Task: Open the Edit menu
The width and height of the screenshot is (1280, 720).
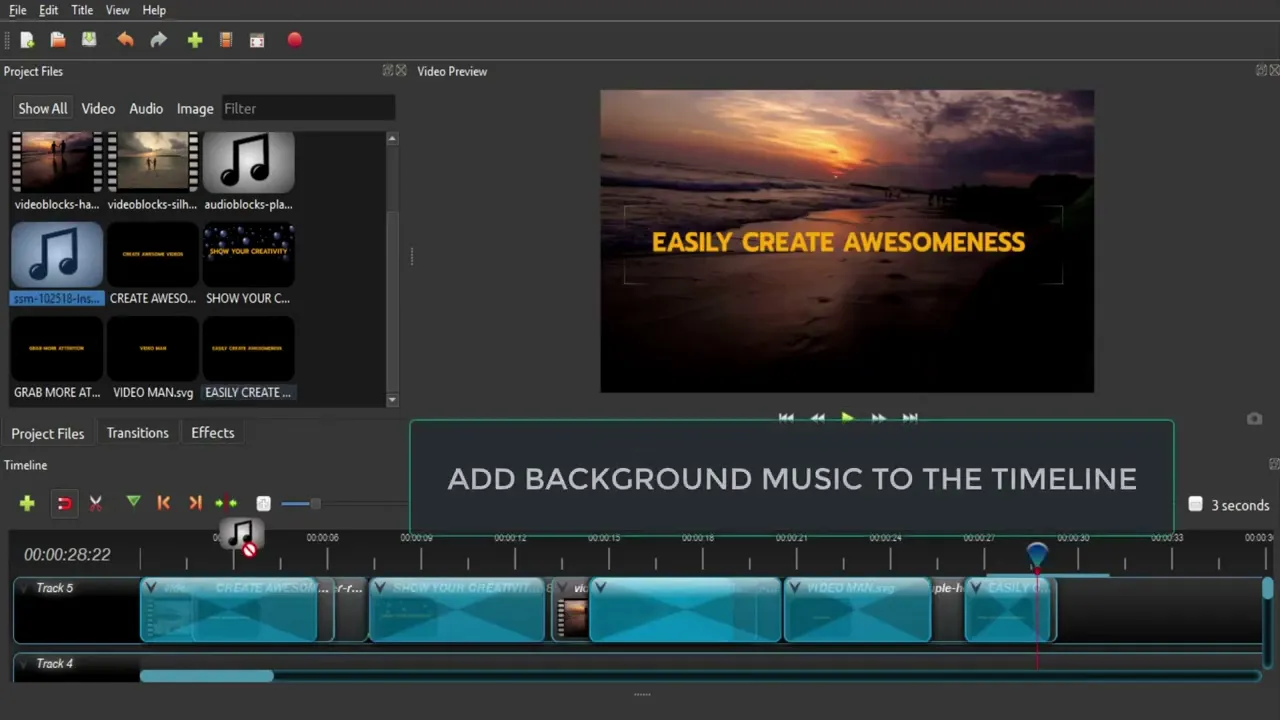Action: coord(48,10)
